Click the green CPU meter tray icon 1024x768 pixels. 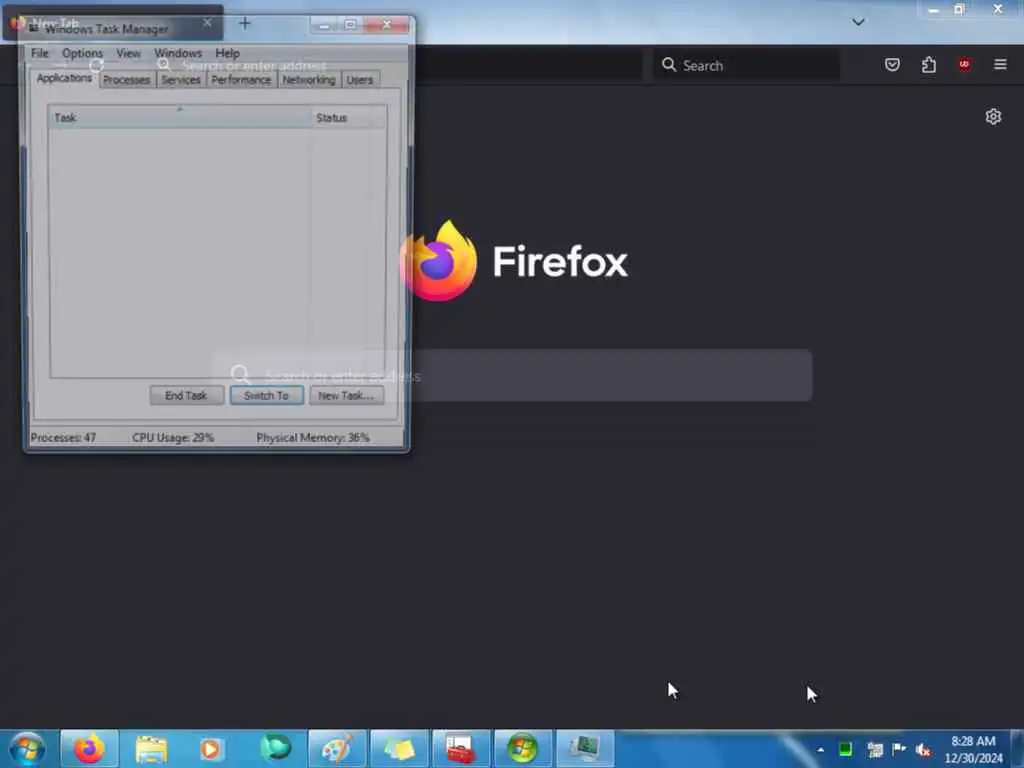[845, 749]
